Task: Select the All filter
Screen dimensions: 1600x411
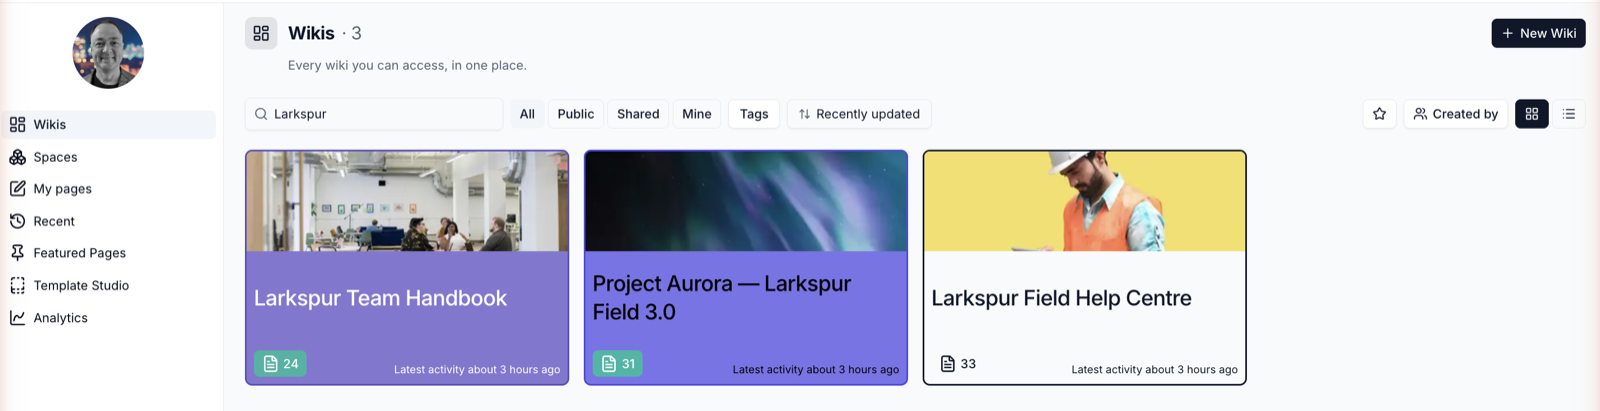Action: 527,114
